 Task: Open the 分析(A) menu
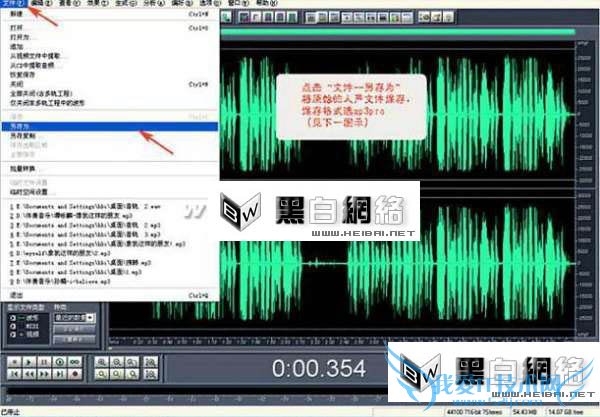tap(154, 3)
